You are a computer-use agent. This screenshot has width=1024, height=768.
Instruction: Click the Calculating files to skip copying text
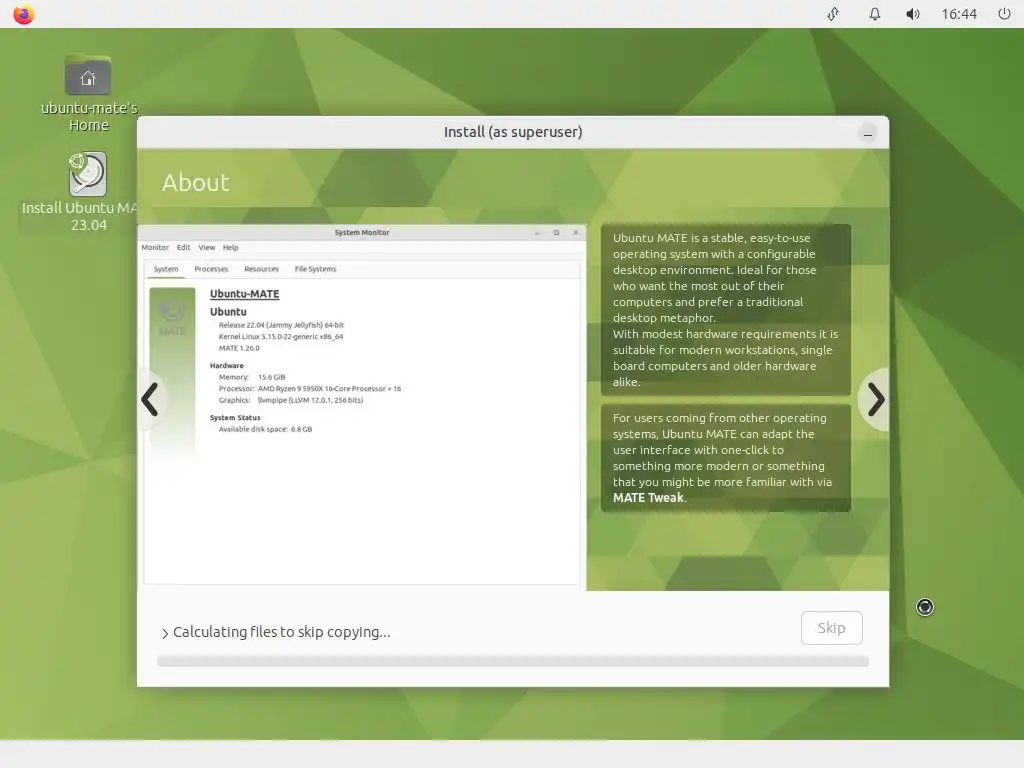tap(281, 632)
